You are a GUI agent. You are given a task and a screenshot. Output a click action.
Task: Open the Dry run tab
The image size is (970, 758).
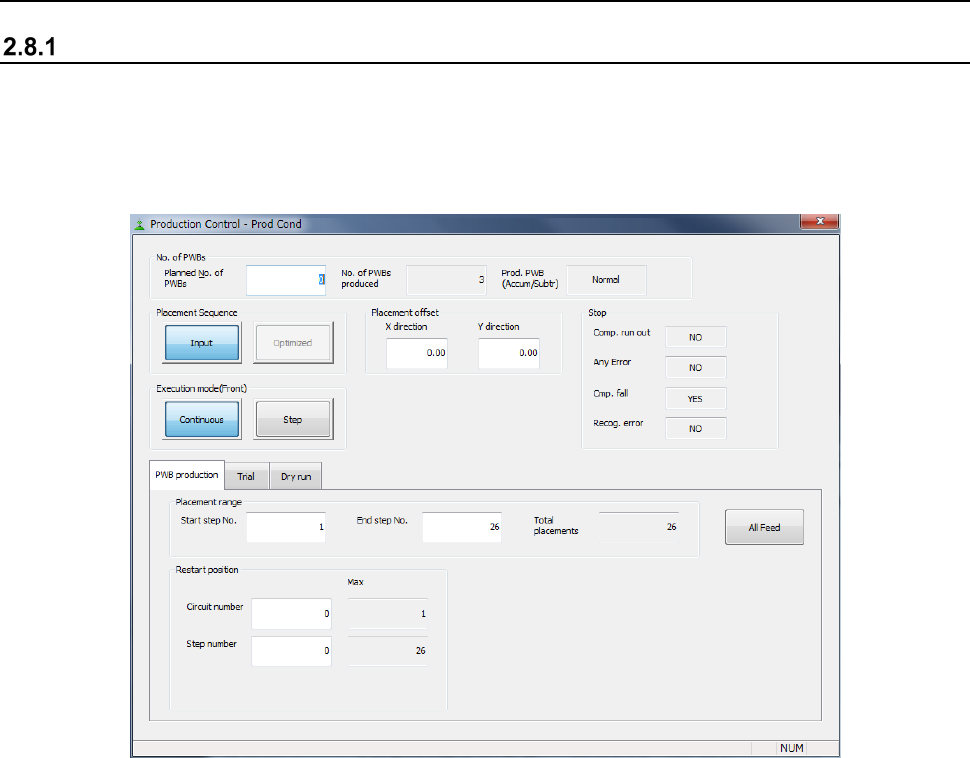point(296,476)
